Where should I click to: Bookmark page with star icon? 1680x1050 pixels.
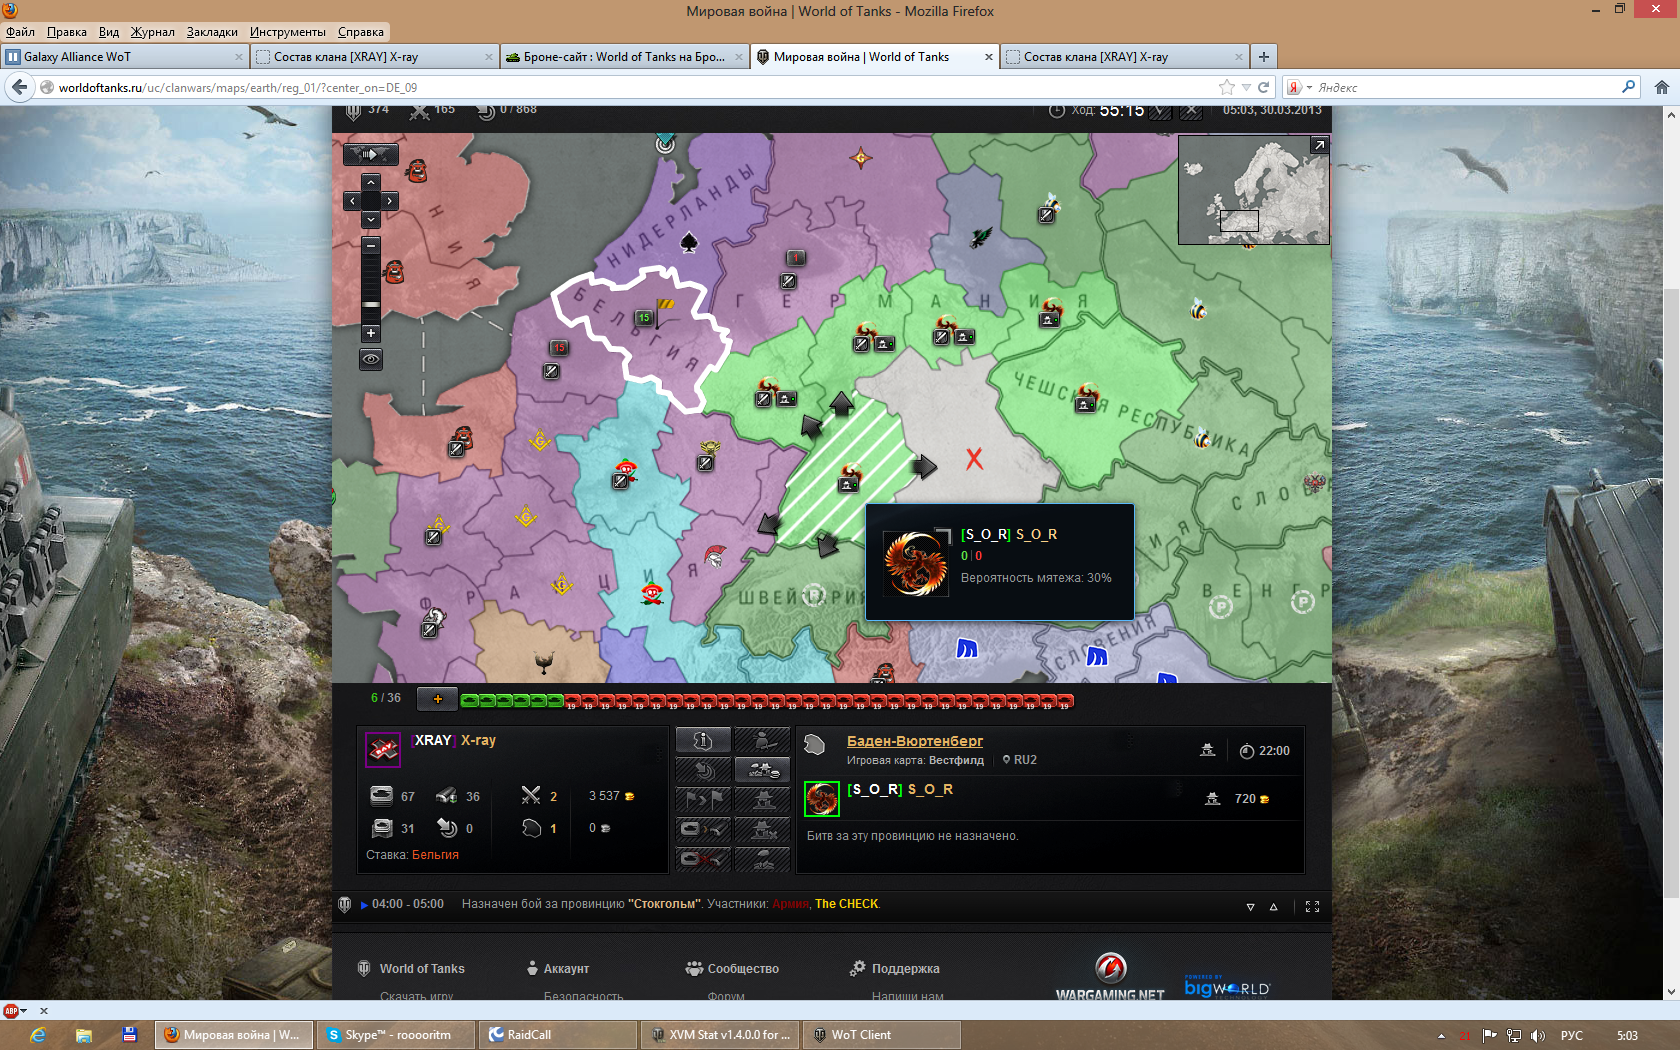point(1227,88)
